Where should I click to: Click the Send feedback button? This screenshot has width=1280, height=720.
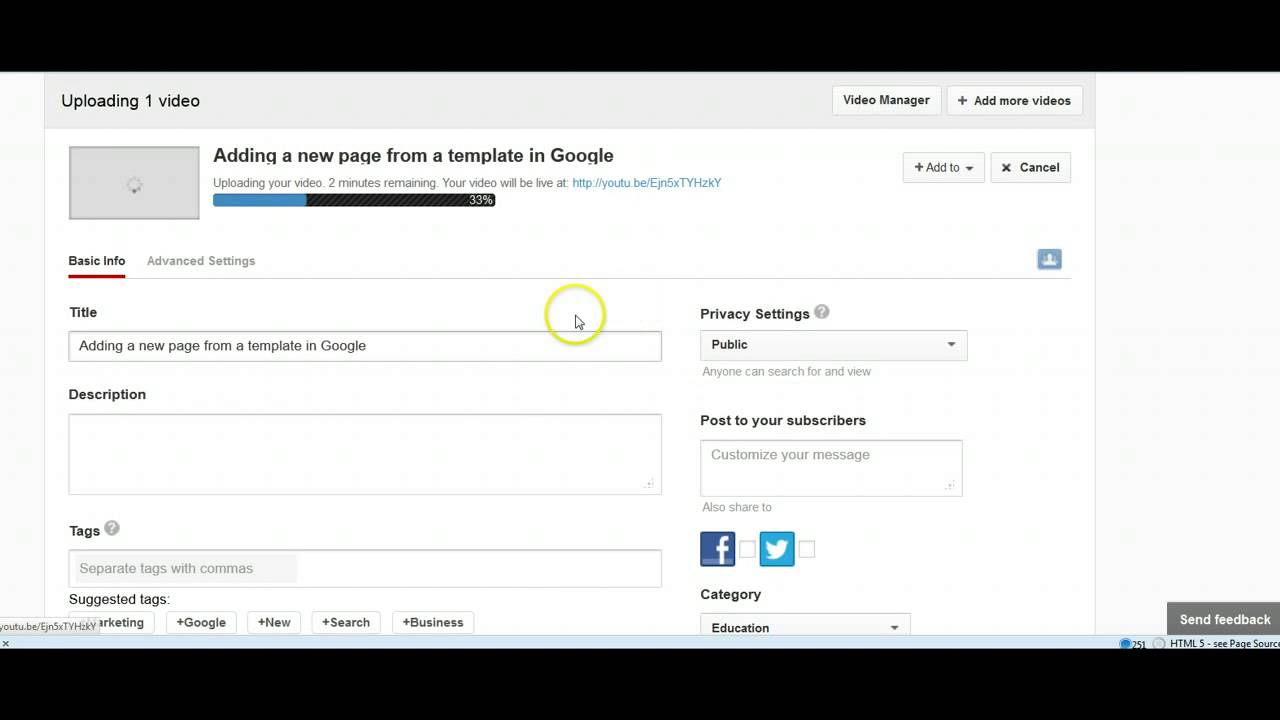tap(1224, 618)
